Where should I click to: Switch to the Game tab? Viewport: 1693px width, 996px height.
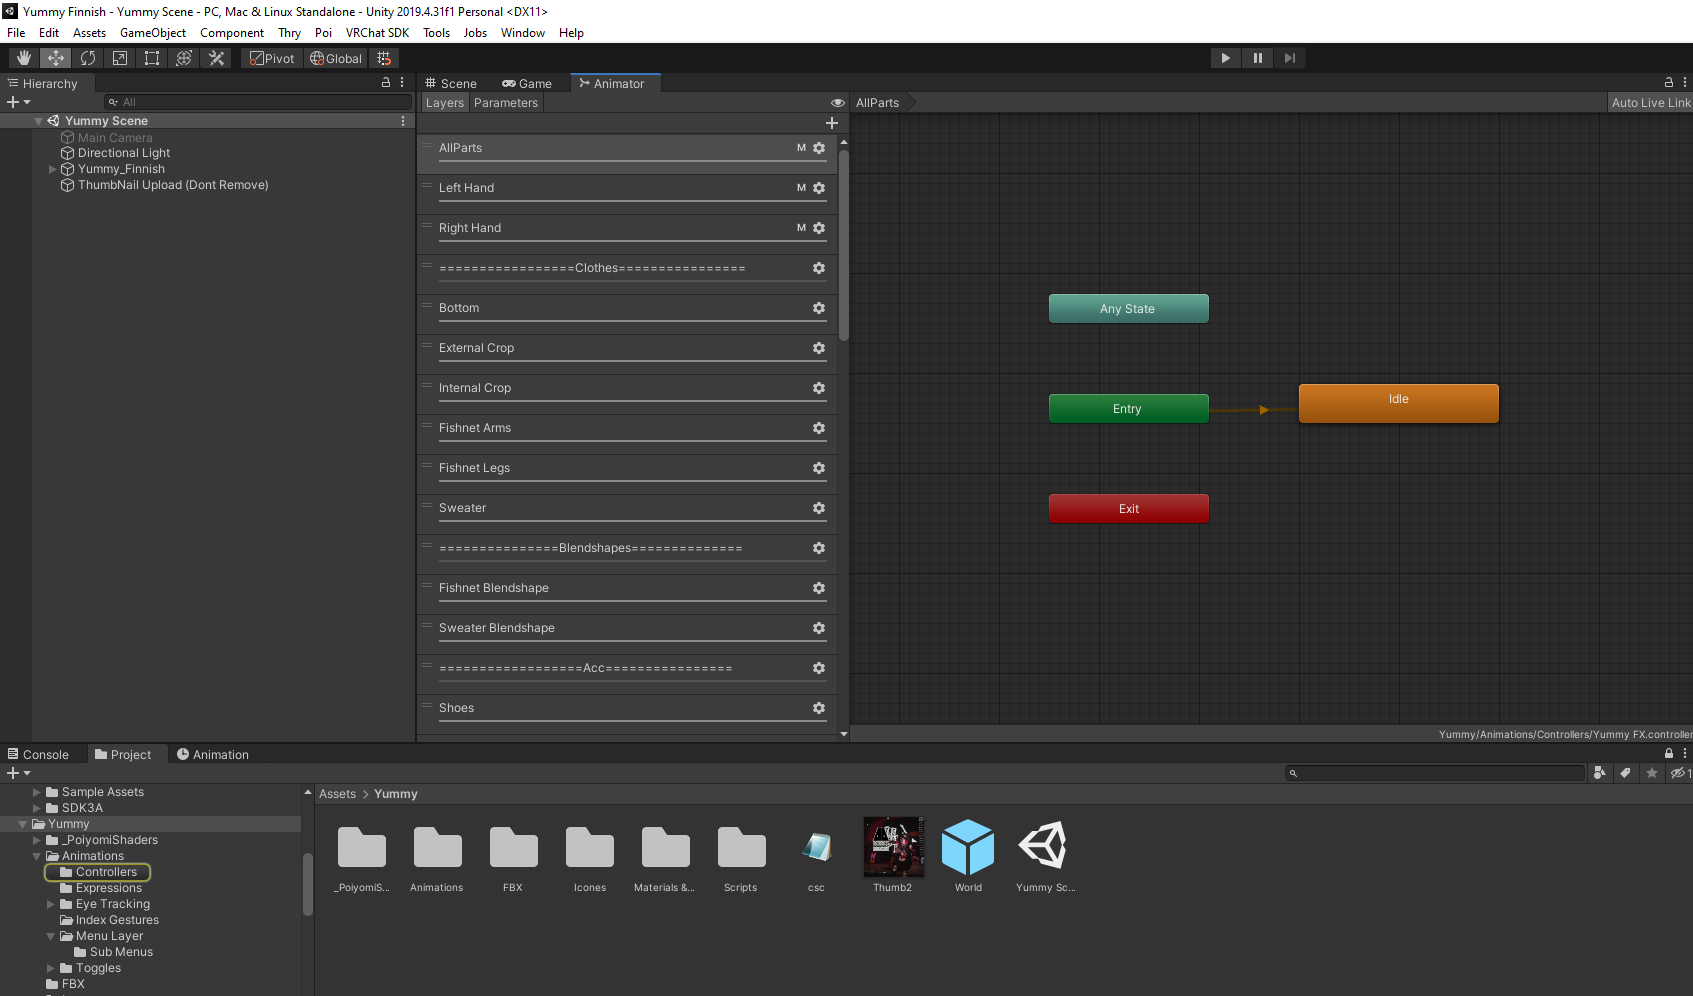(x=527, y=83)
